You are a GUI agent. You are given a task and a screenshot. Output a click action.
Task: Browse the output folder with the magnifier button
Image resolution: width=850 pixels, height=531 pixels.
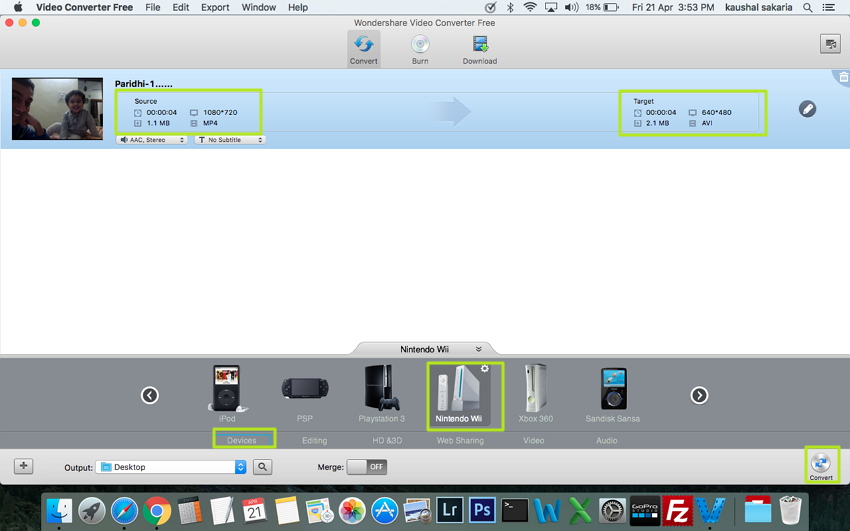coord(262,467)
